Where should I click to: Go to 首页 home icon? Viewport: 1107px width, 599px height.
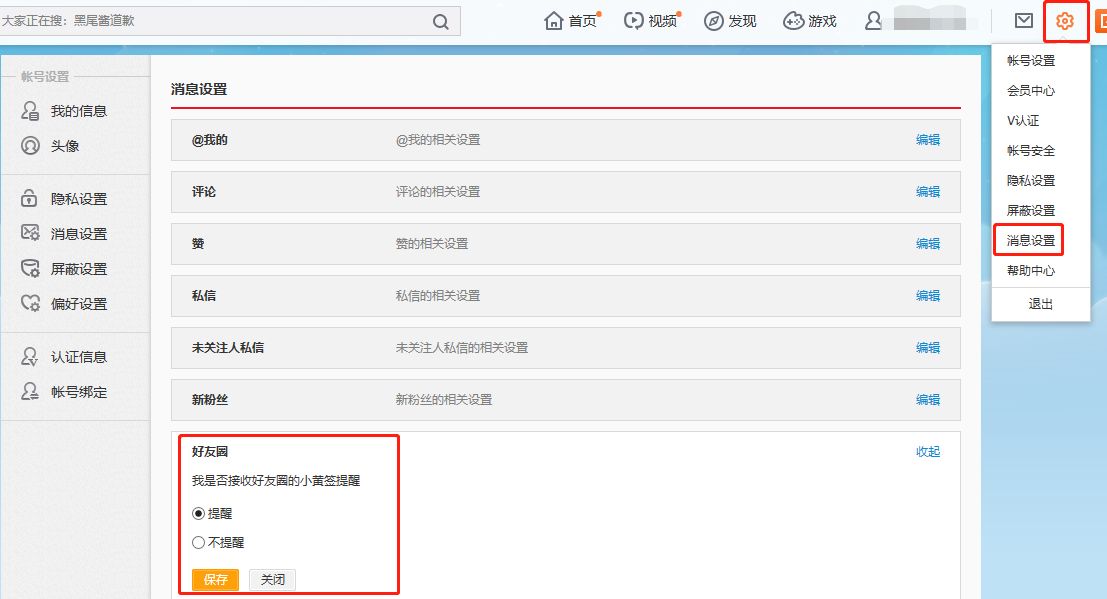point(555,21)
